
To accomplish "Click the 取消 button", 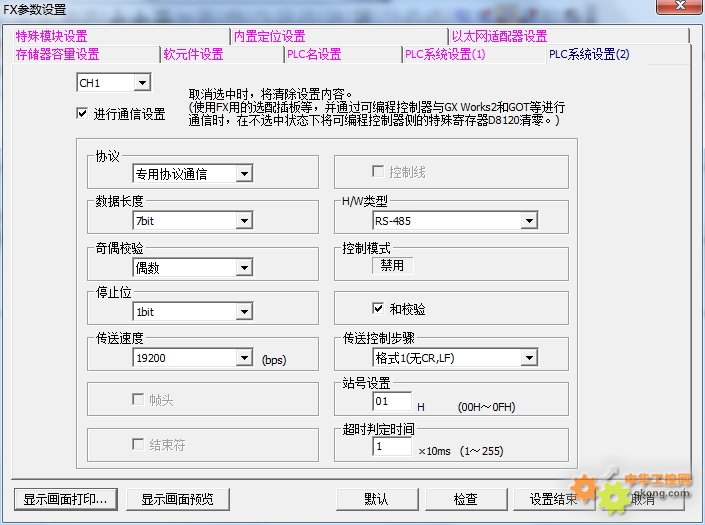I will [x=643, y=499].
